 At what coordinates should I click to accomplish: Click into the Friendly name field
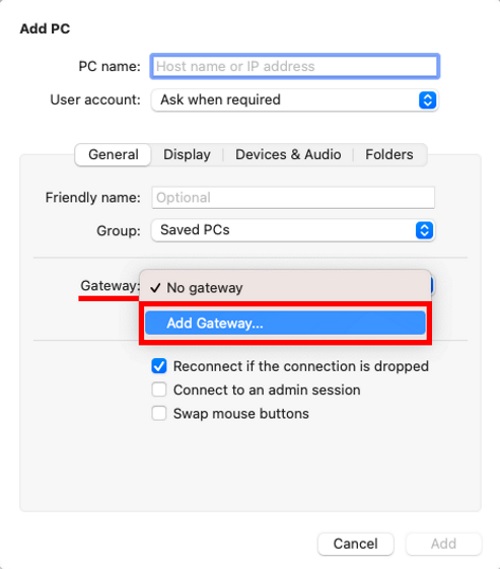[x=293, y=198]
